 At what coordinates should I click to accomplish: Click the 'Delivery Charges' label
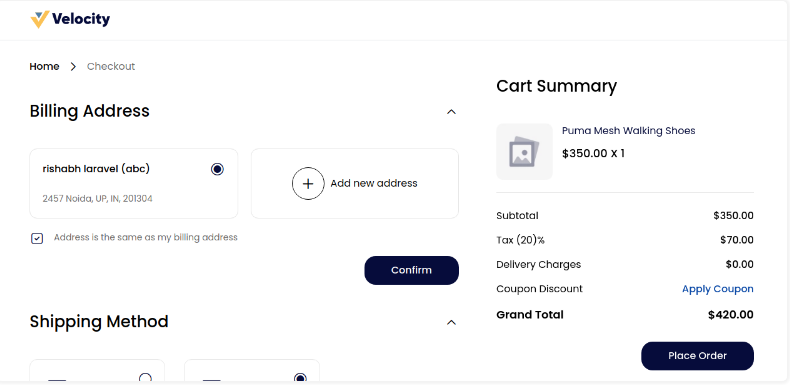[539, 265]
